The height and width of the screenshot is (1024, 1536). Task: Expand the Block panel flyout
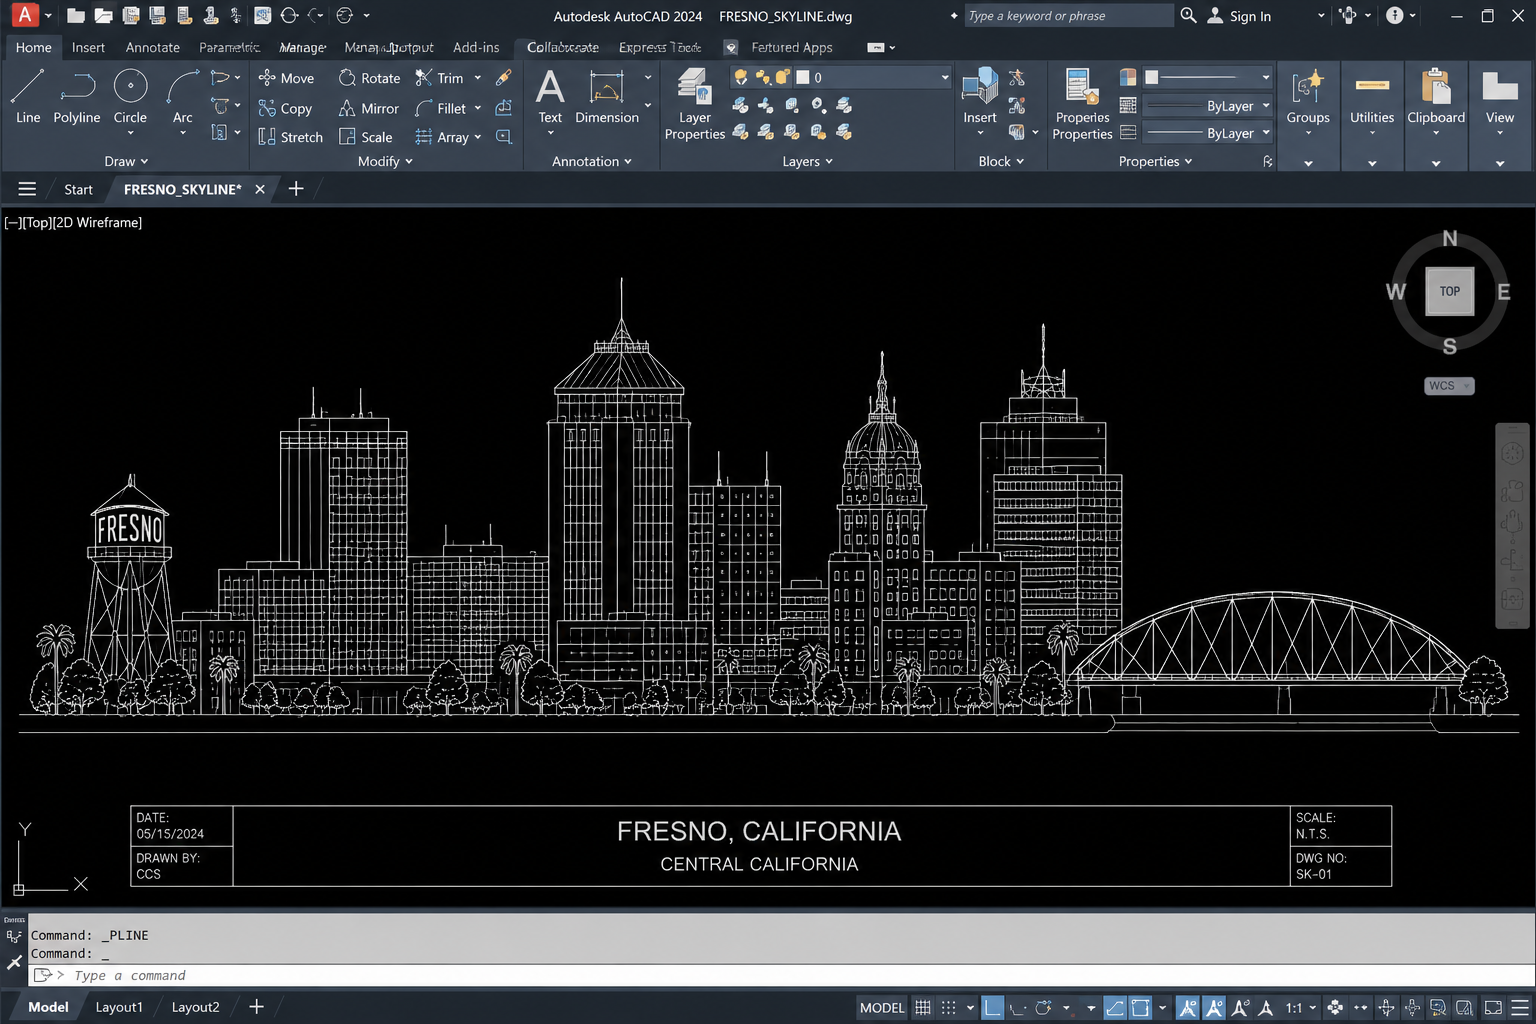[1001, 161]
